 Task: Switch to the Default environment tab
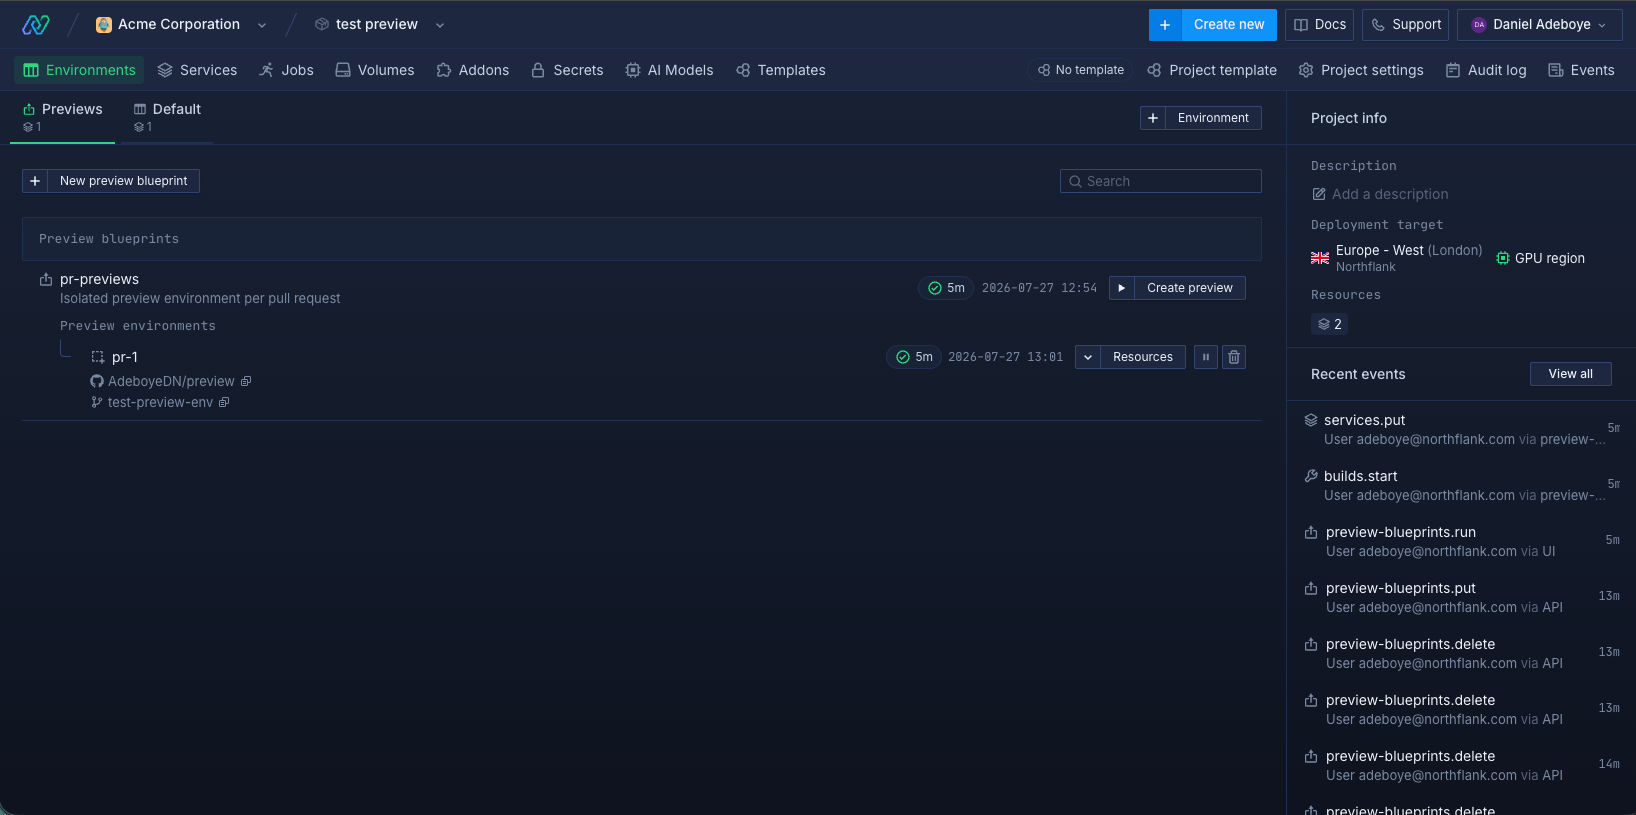[168, 117]
